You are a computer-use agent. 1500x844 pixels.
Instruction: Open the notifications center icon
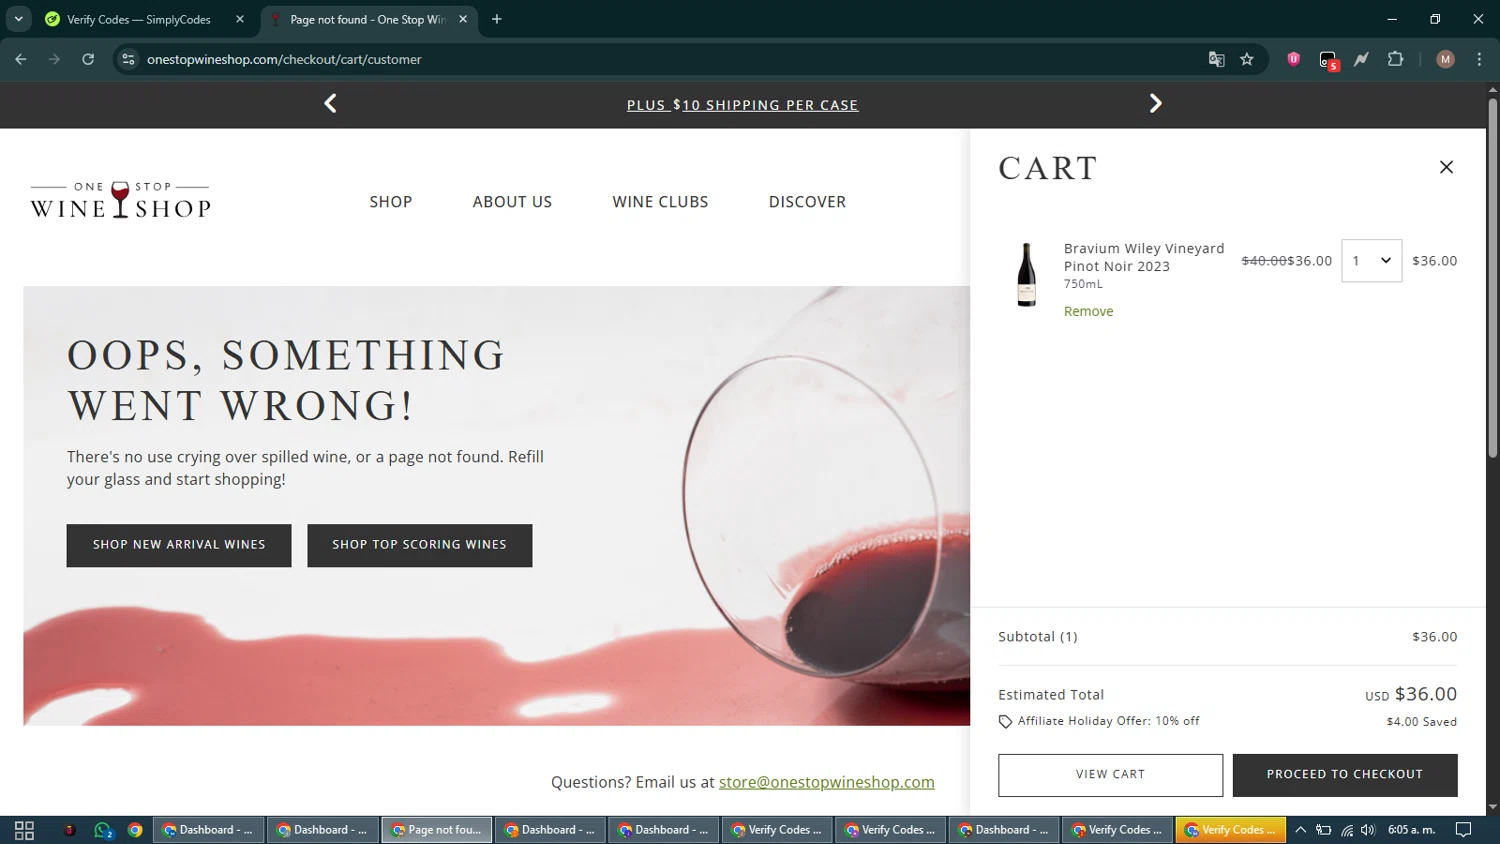(1464, 830)
